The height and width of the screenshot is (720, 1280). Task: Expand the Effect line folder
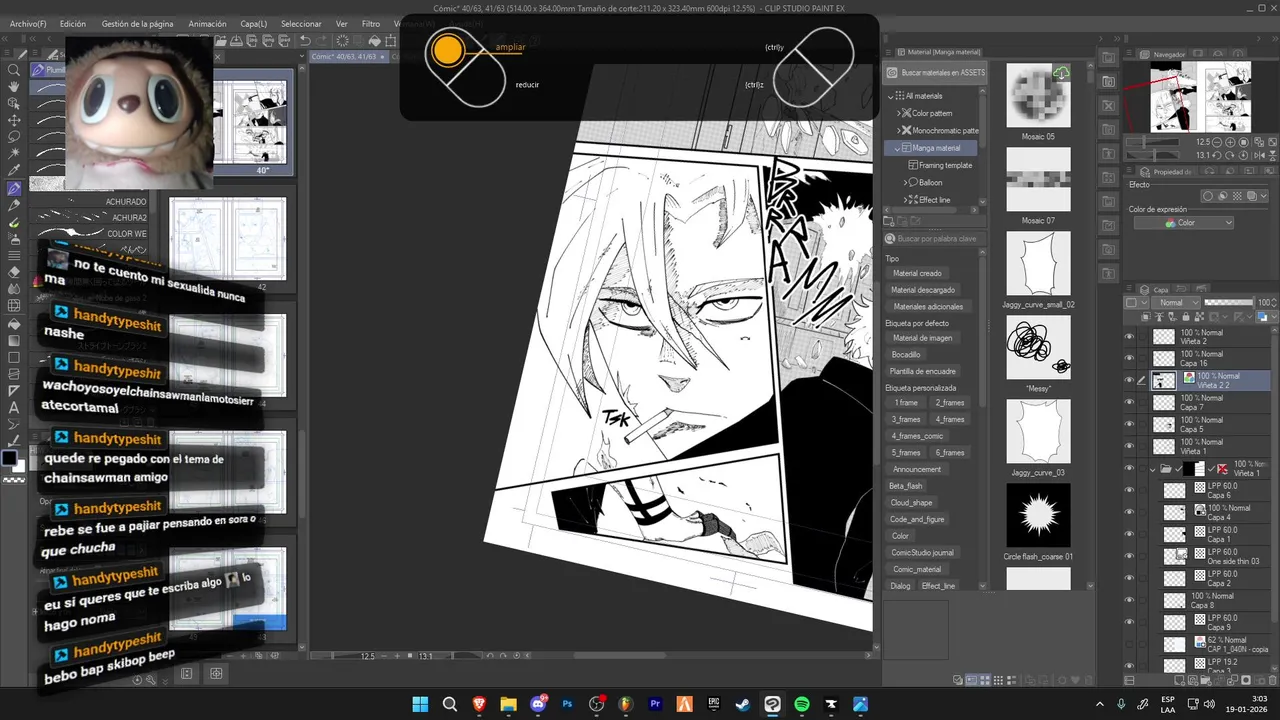pos(906,200)
